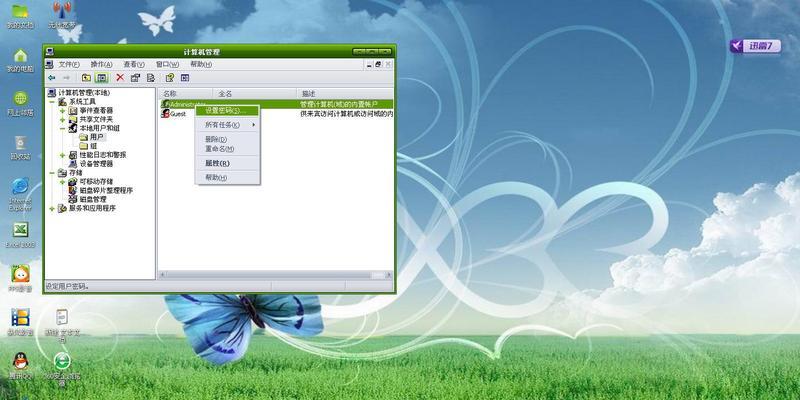Open the 操作 menu
800x400 pixels.
pos(102,64)
